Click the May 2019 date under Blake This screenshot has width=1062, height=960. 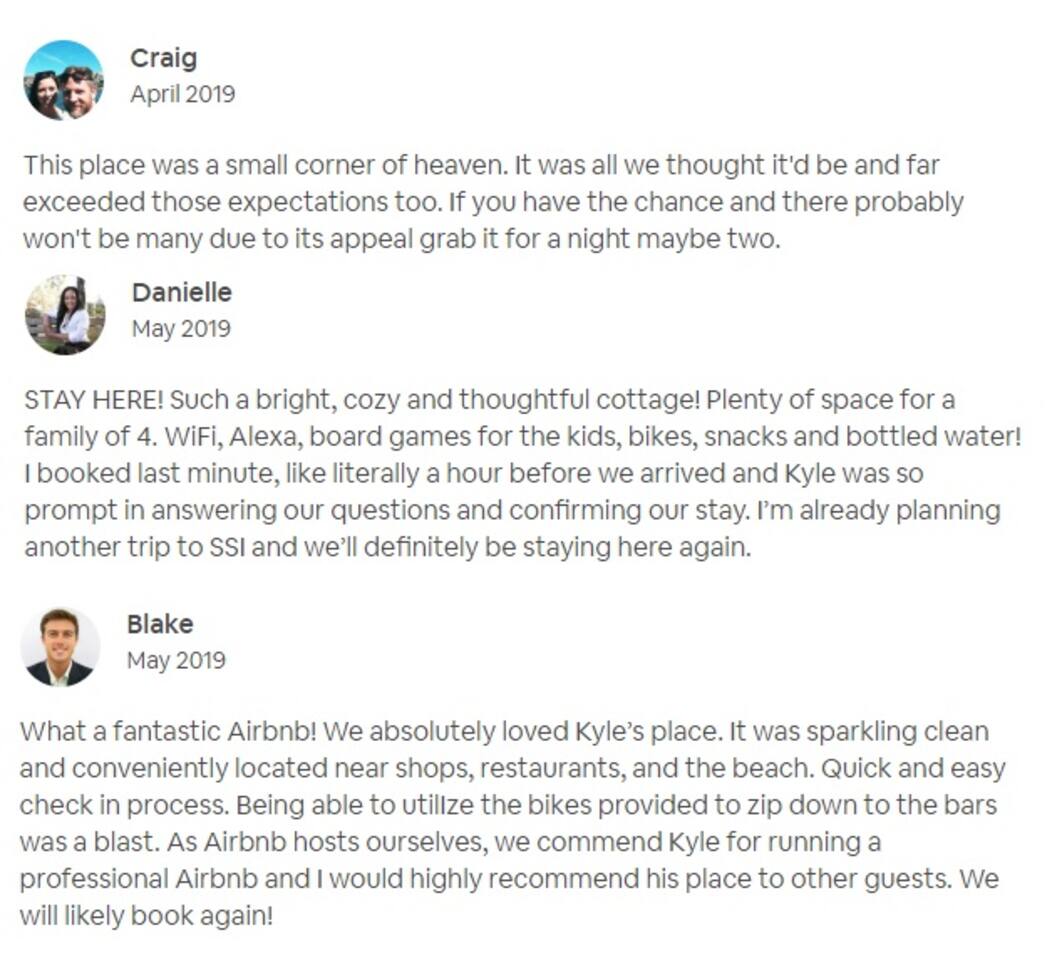[x=176, y=660]
